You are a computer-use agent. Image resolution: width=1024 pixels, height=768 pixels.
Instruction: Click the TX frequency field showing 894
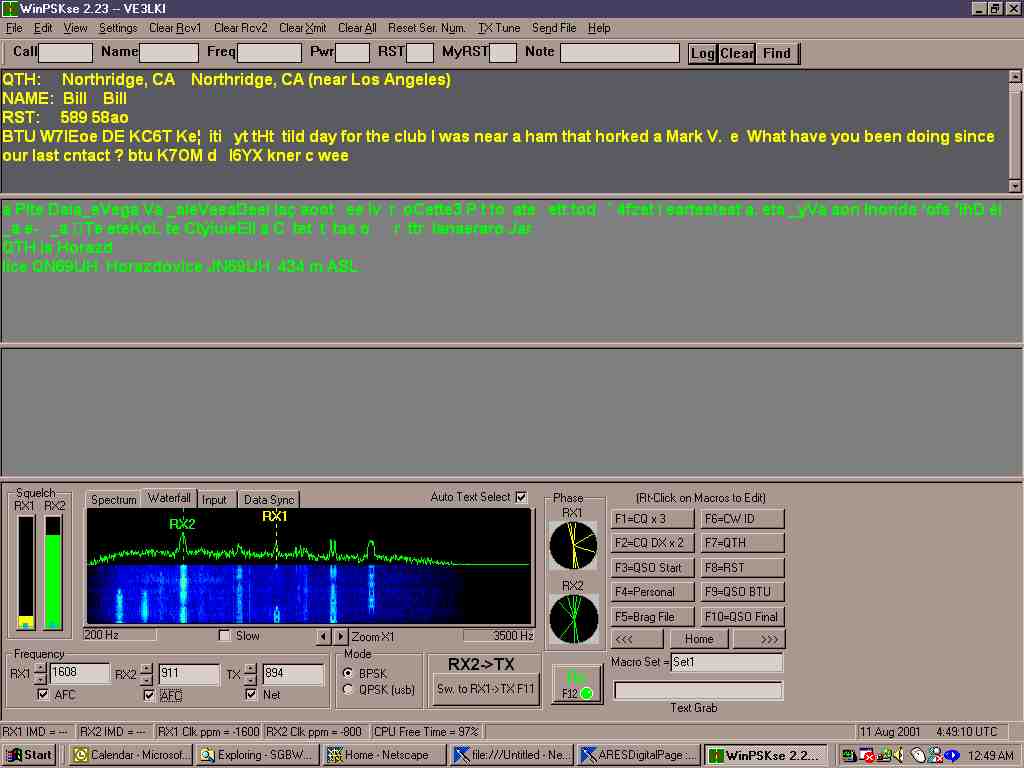click(293, 674)
